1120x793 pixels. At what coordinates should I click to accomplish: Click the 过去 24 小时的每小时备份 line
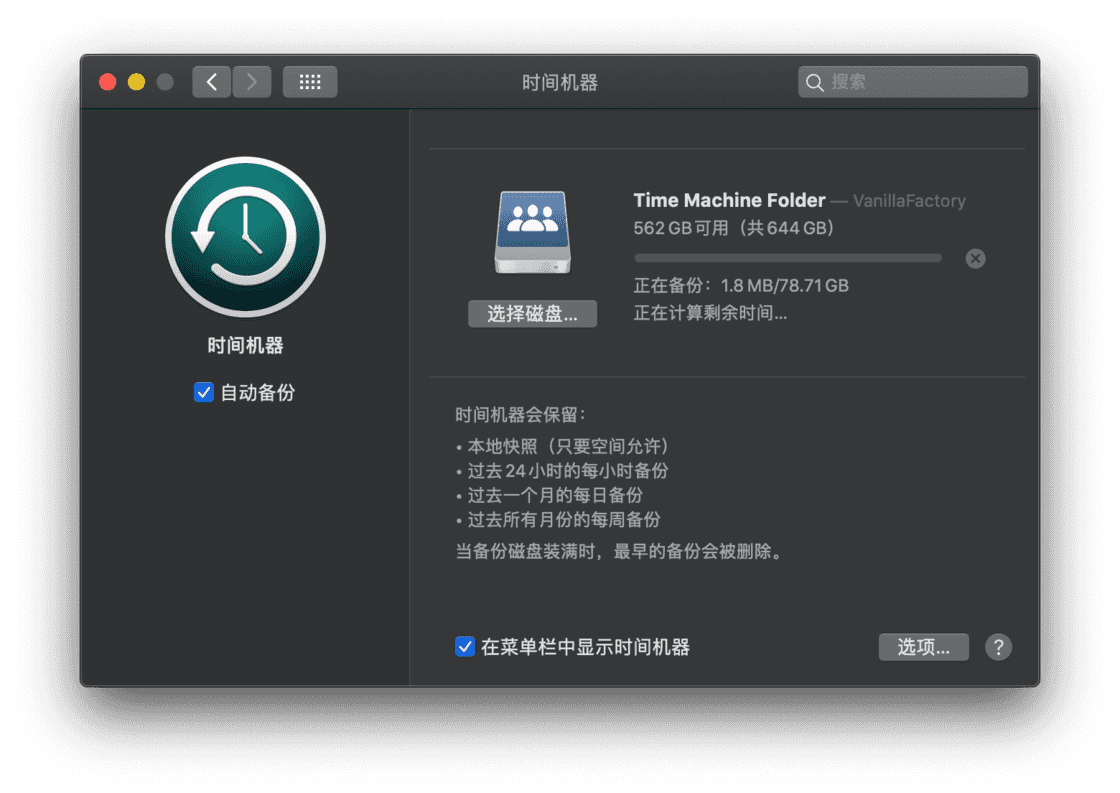(562, 471)
